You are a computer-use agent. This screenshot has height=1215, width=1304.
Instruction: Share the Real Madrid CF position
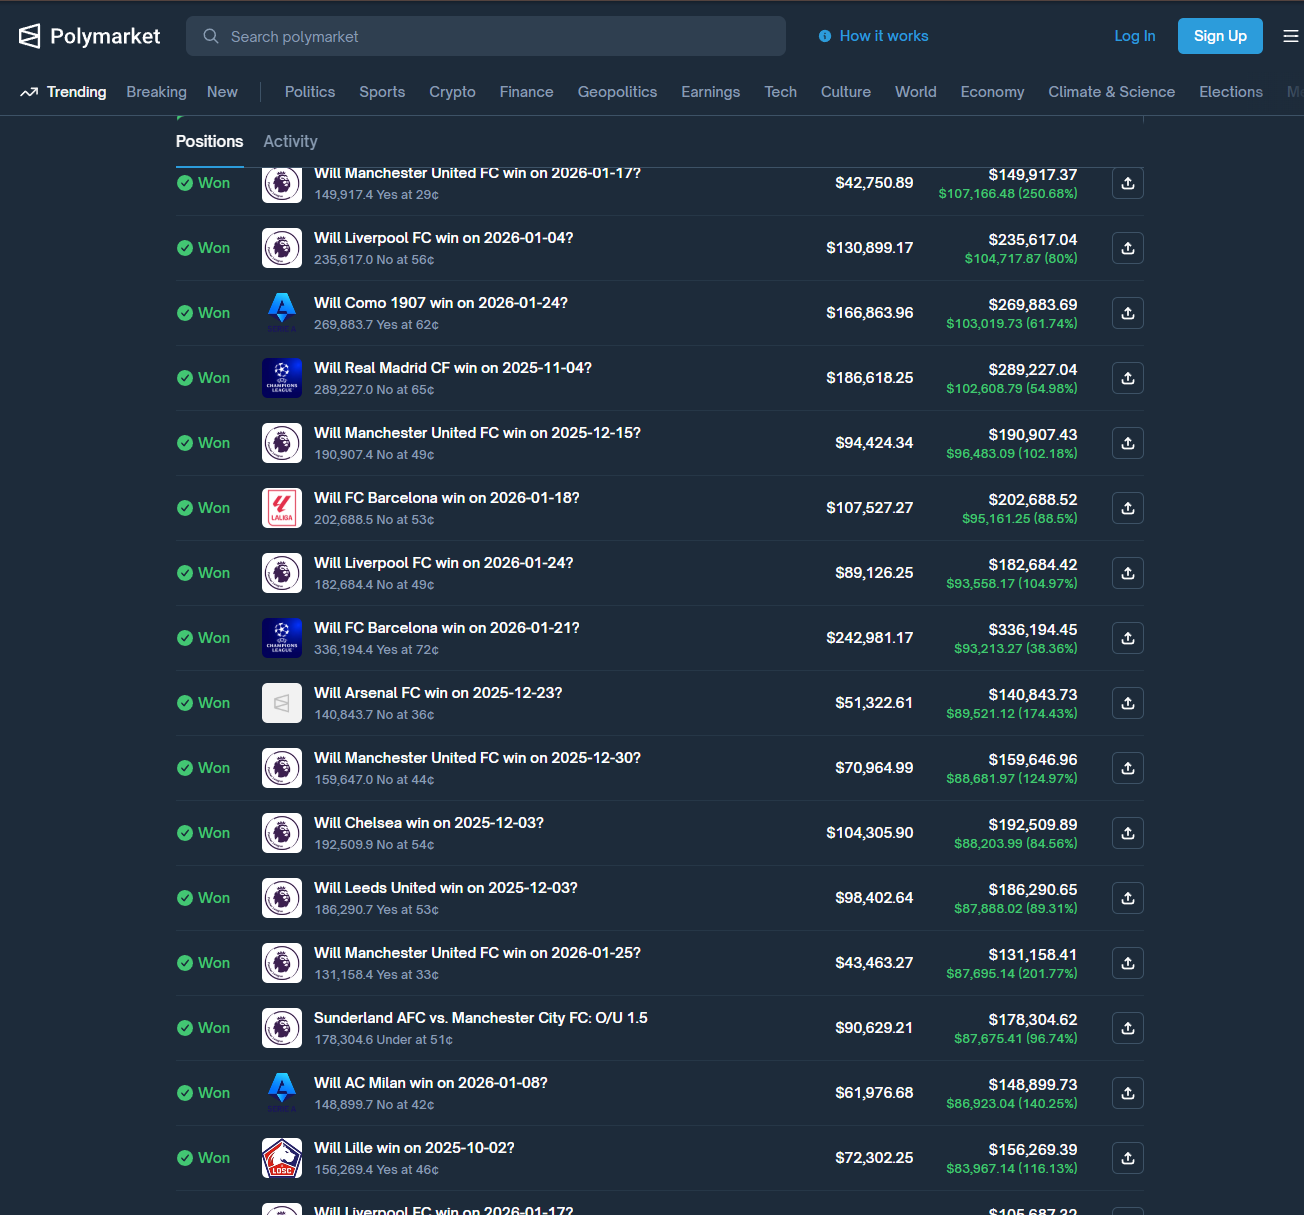pos(1127,378)
